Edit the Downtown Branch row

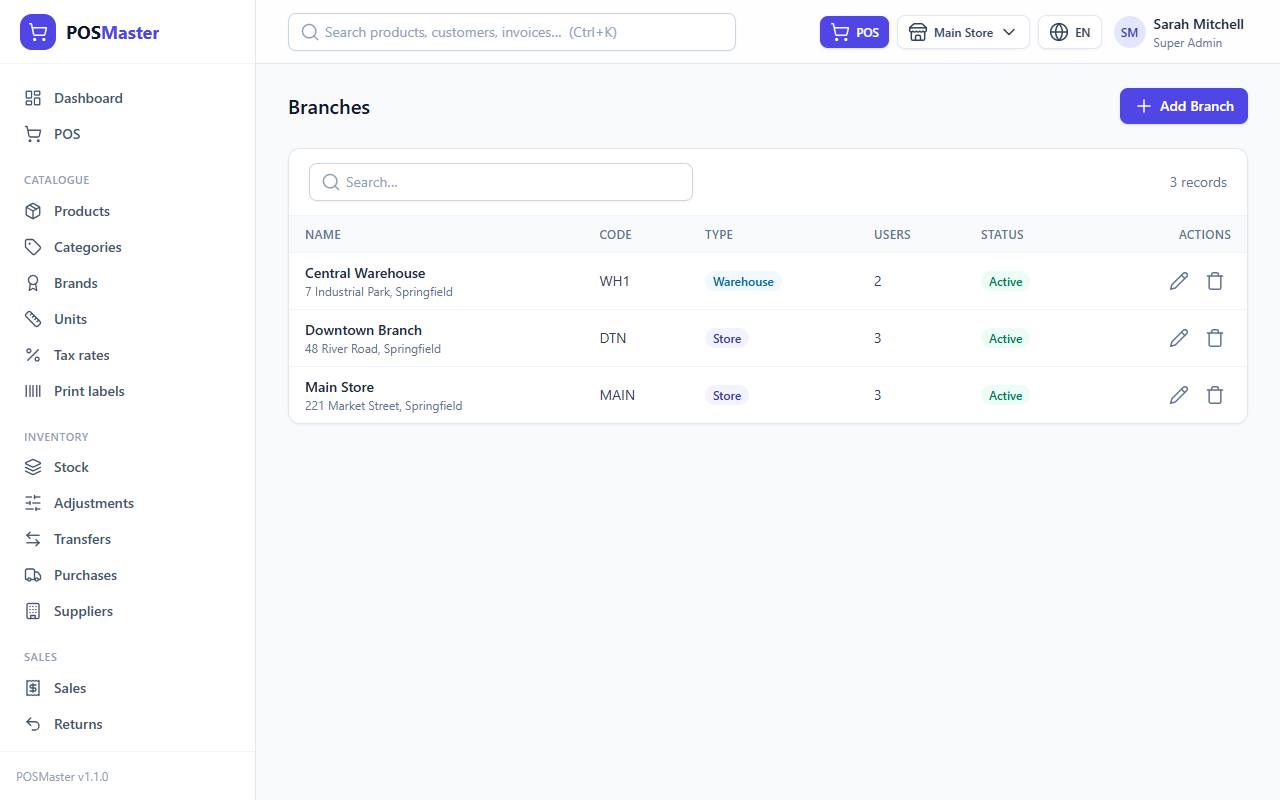click(1179, 338)
